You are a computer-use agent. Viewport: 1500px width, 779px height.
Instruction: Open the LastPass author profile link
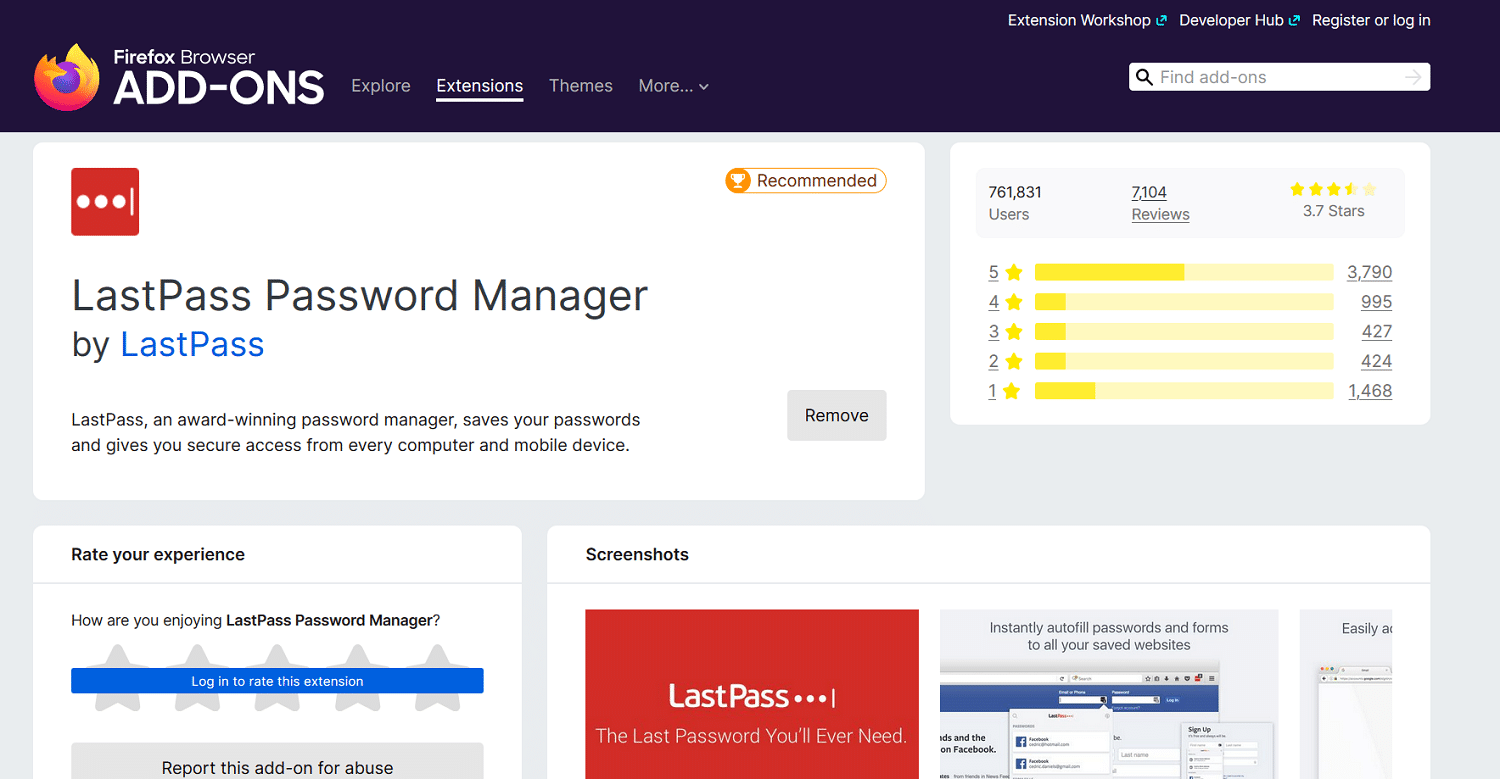point(192,345)
